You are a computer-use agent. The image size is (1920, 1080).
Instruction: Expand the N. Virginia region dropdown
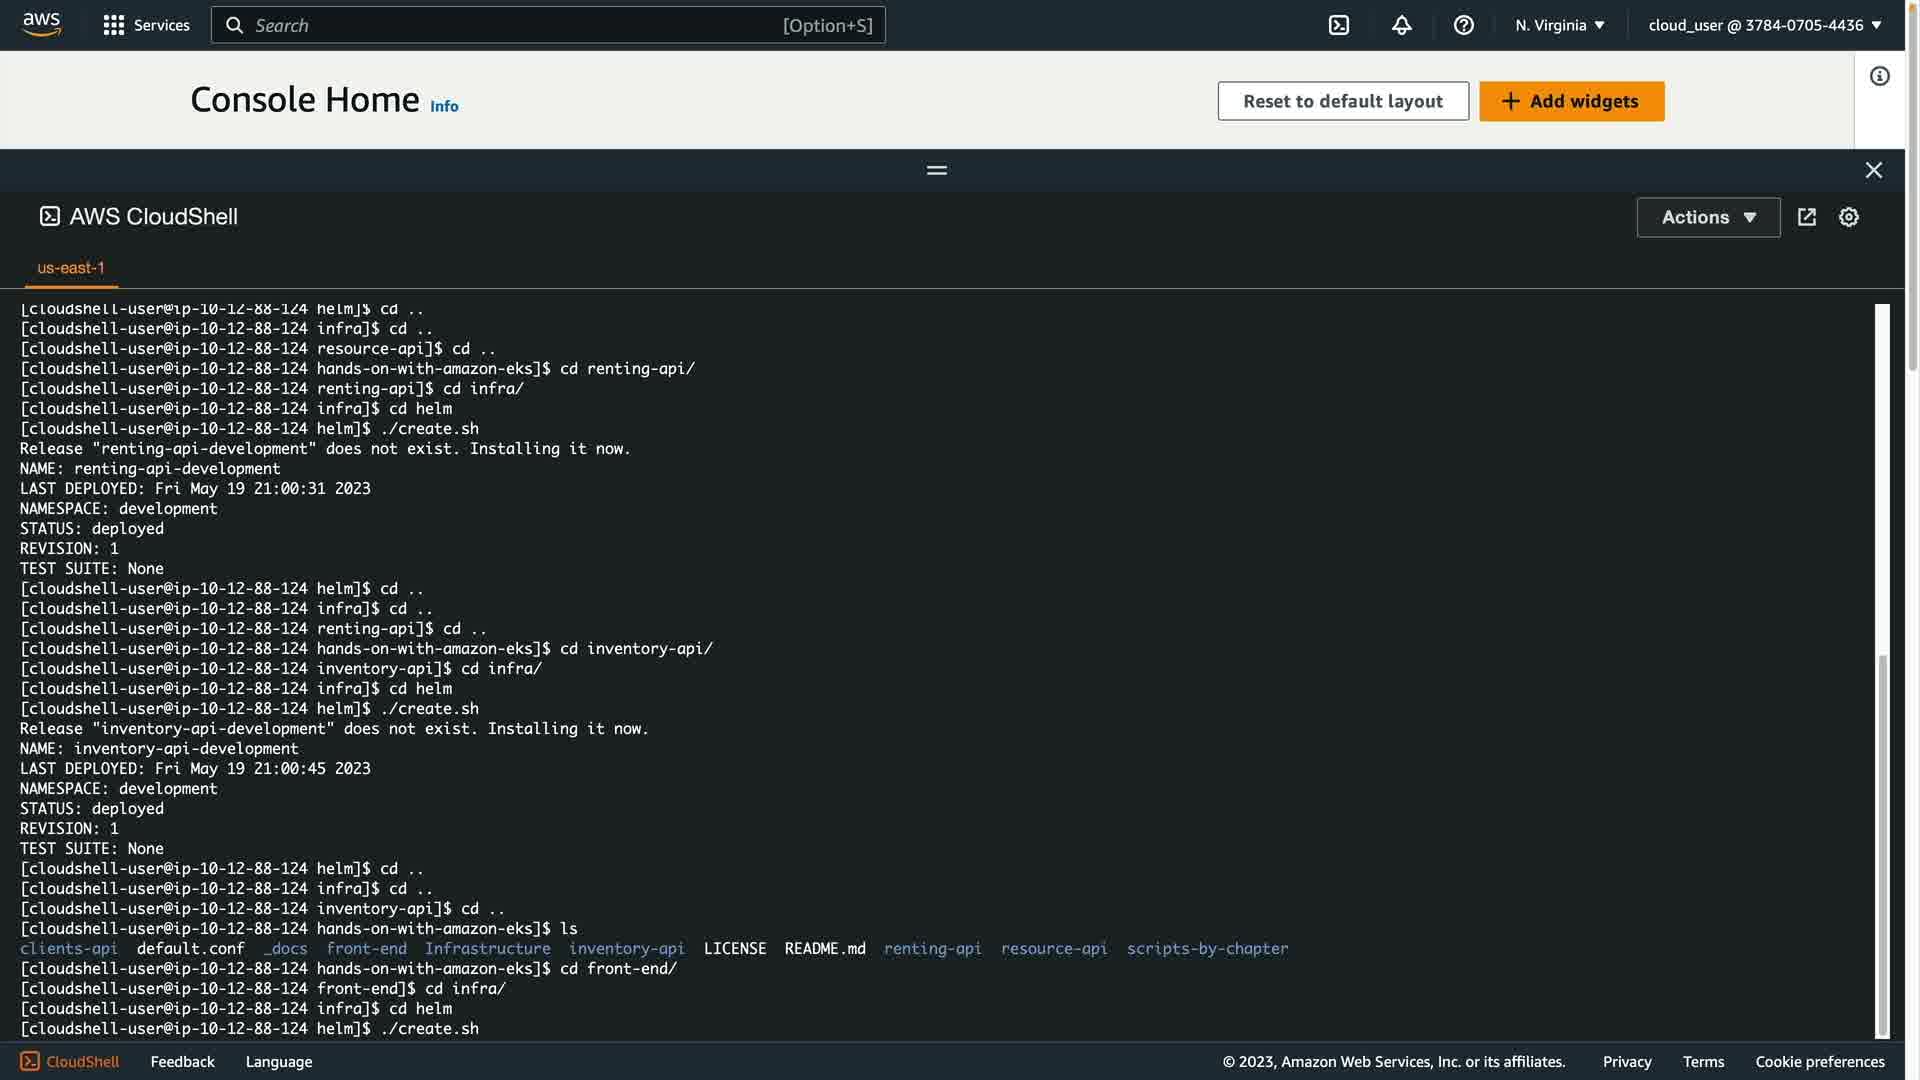coord(1559,25)
